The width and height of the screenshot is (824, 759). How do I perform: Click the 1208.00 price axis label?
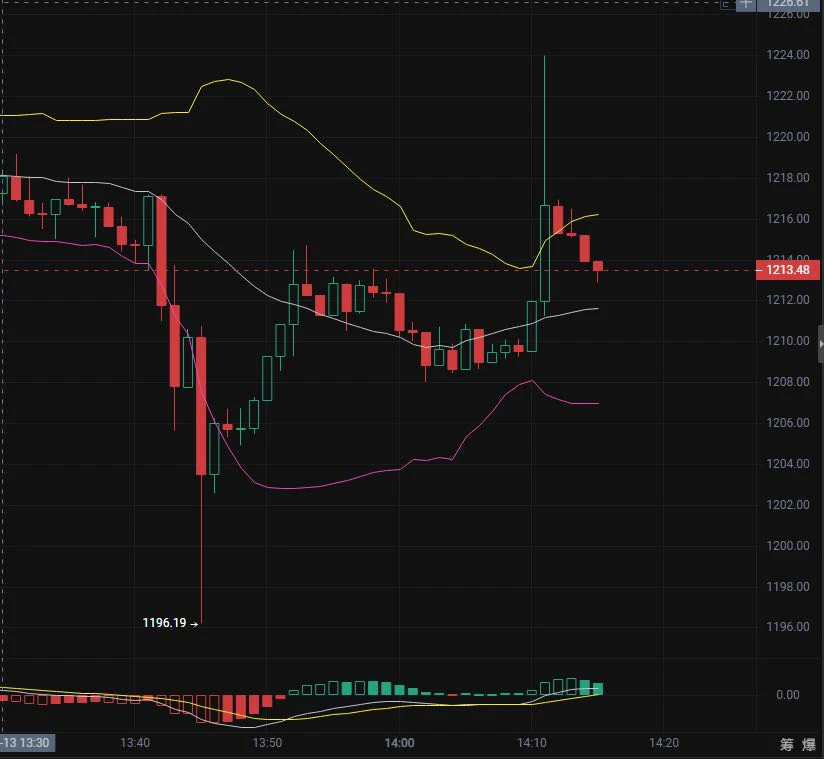788,382
